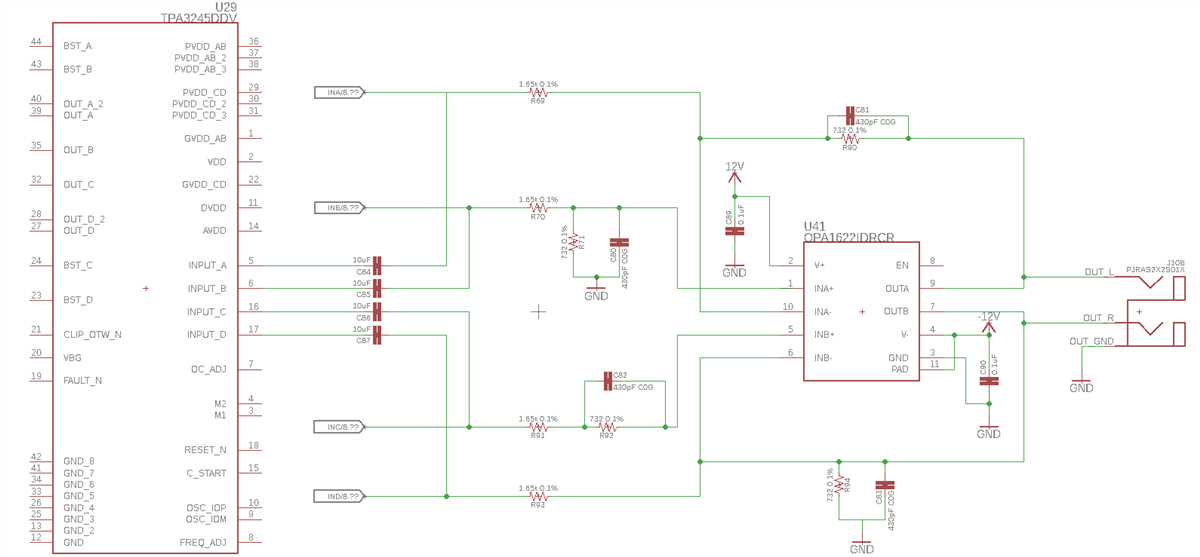Click the PVDD_CD pin label on U29

tap(205, 92)
